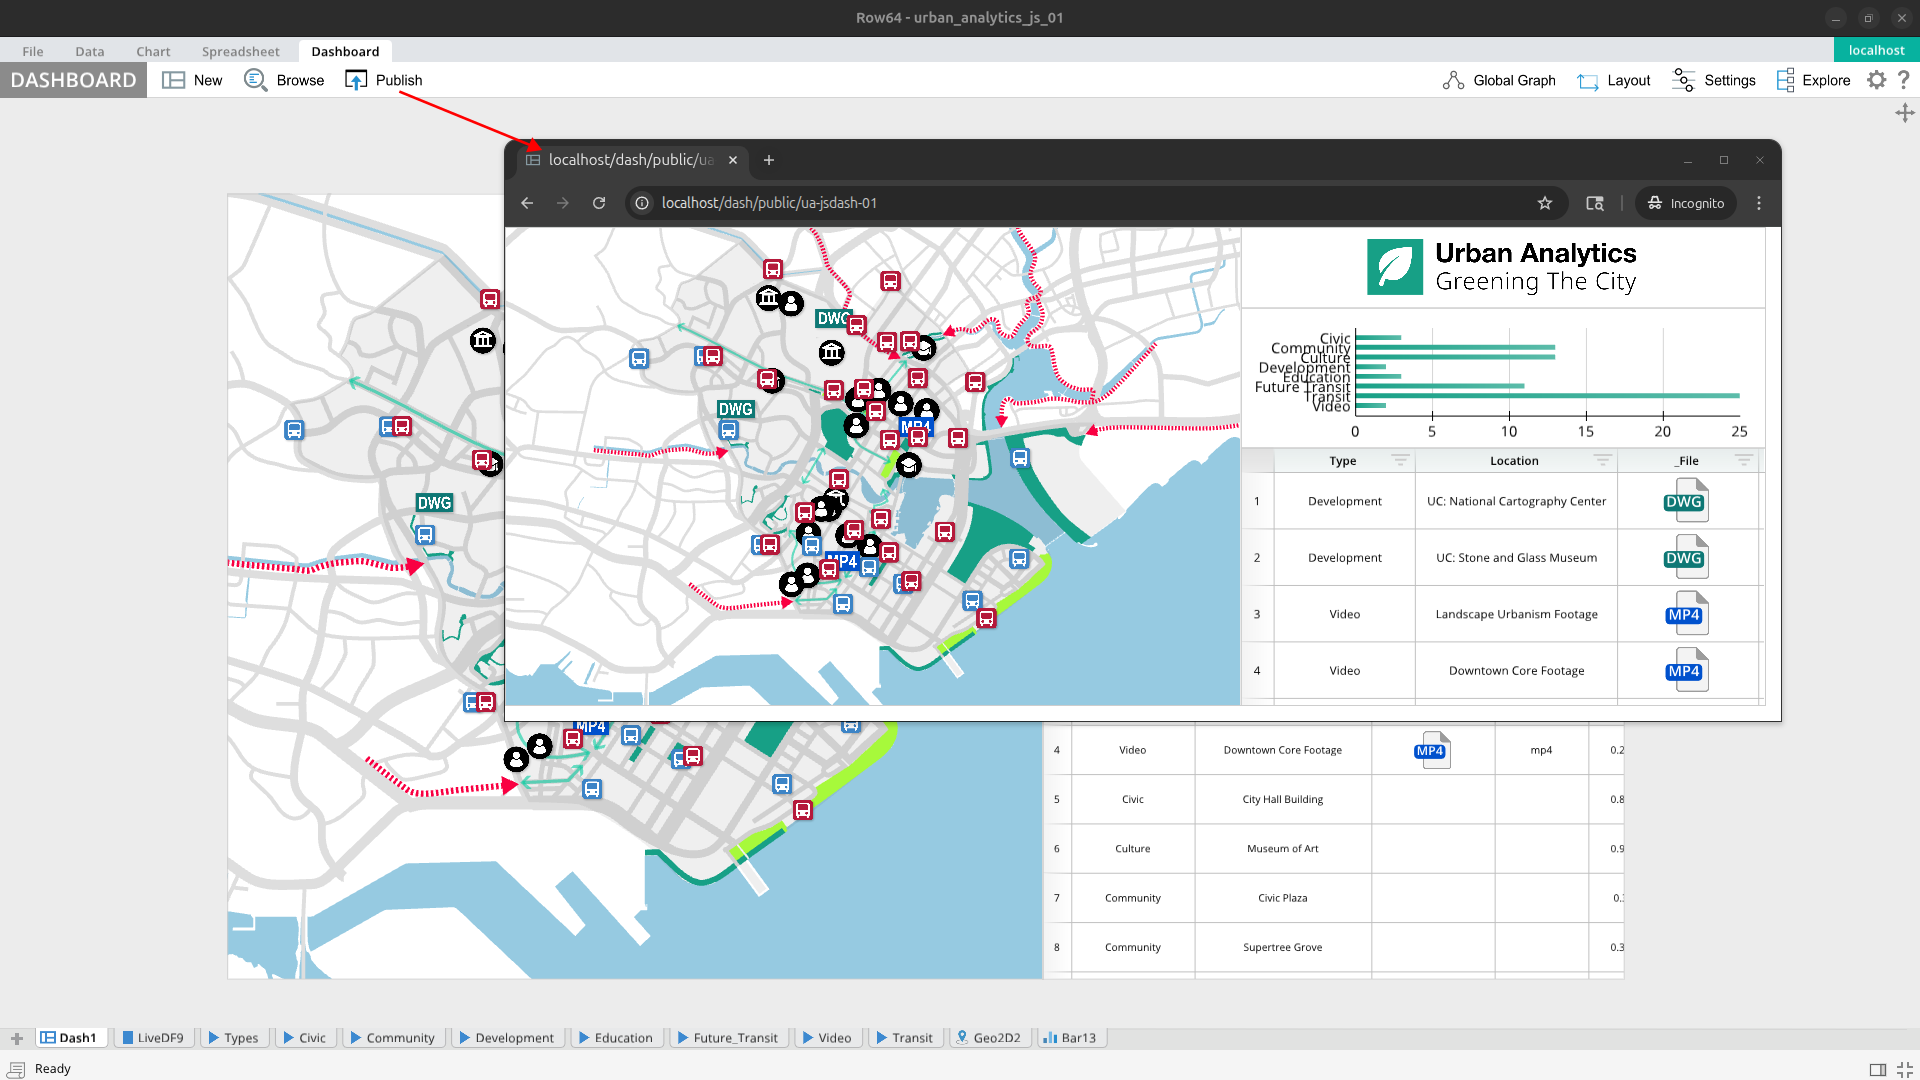1920x1080 pixels.
Task: Open the Type column filter
Action: [1400, 460]
